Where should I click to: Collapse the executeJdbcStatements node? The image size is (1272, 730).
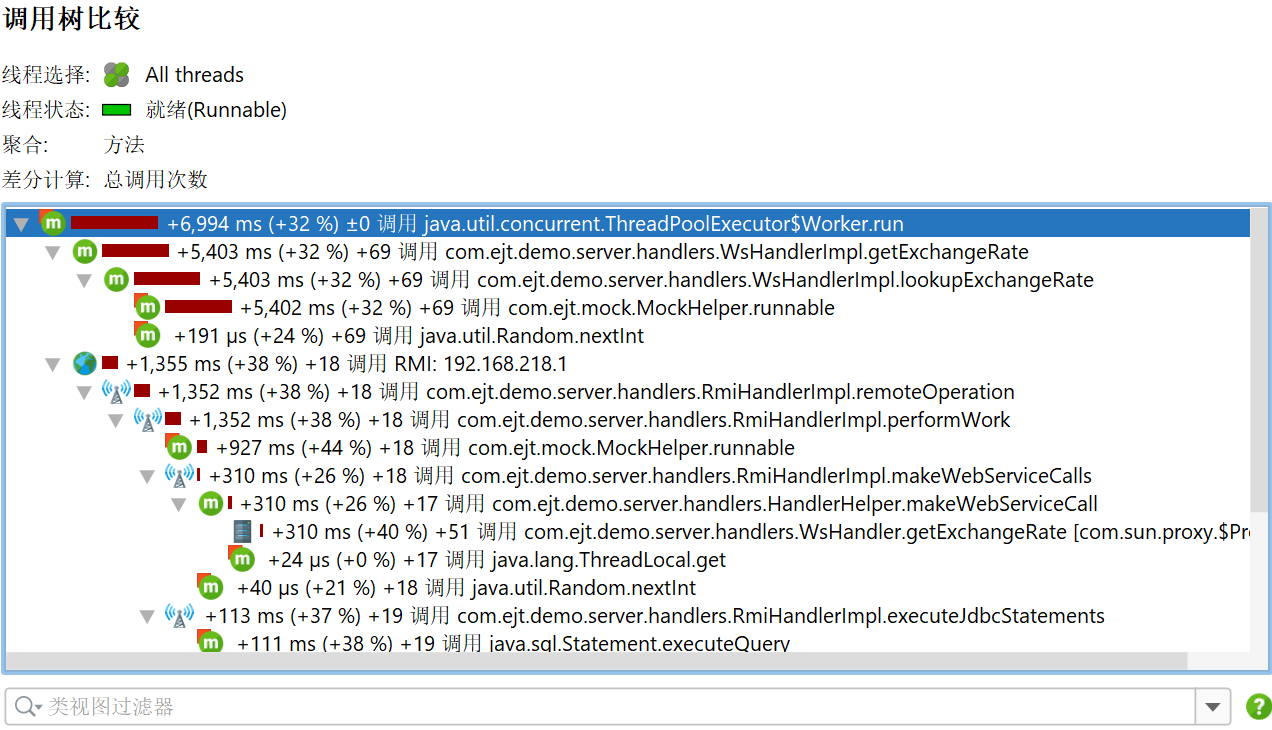[x=147, y=616]
